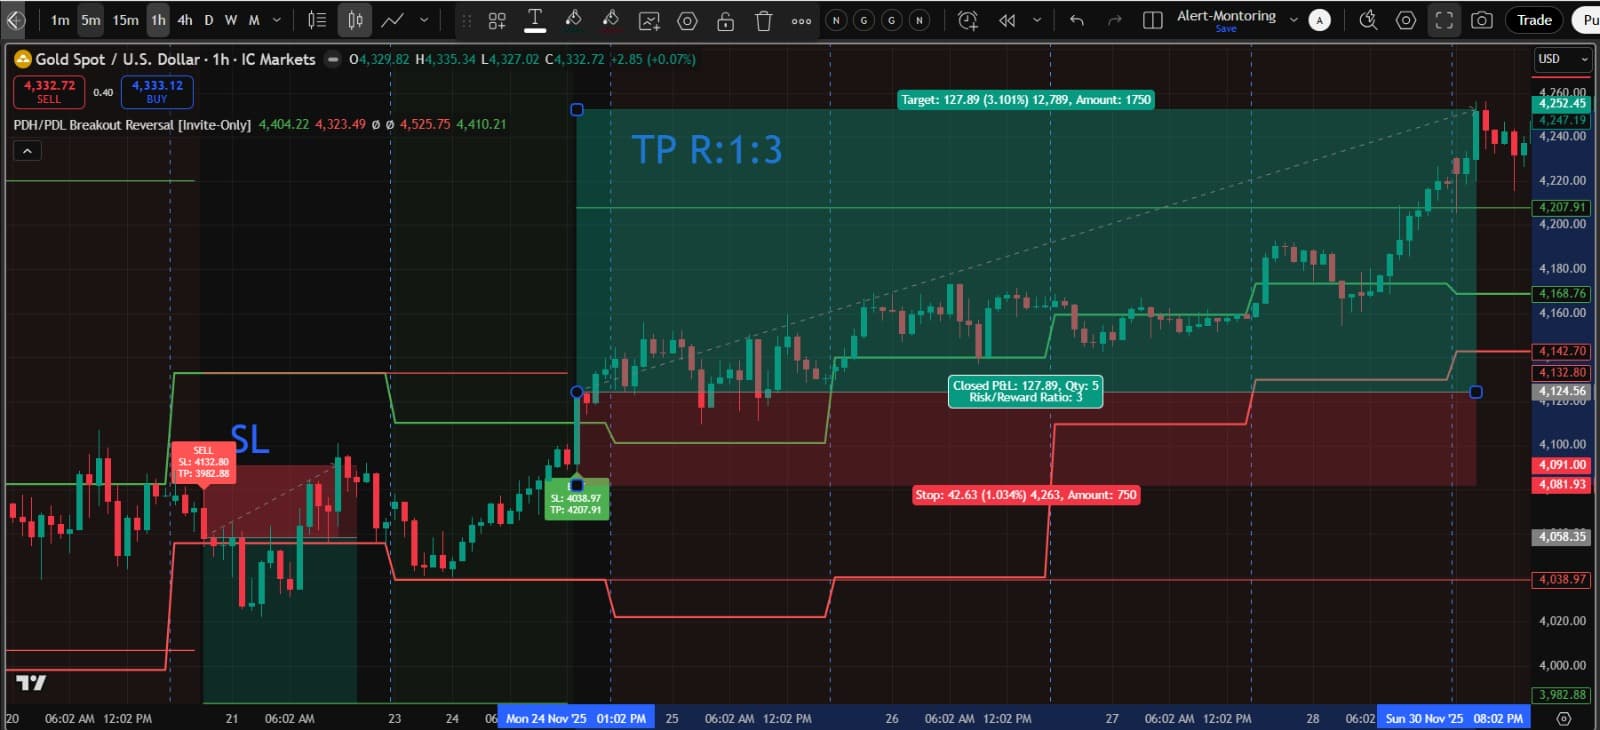
Task: Click the Save layout link
Action: click(x=1226, y=29)
